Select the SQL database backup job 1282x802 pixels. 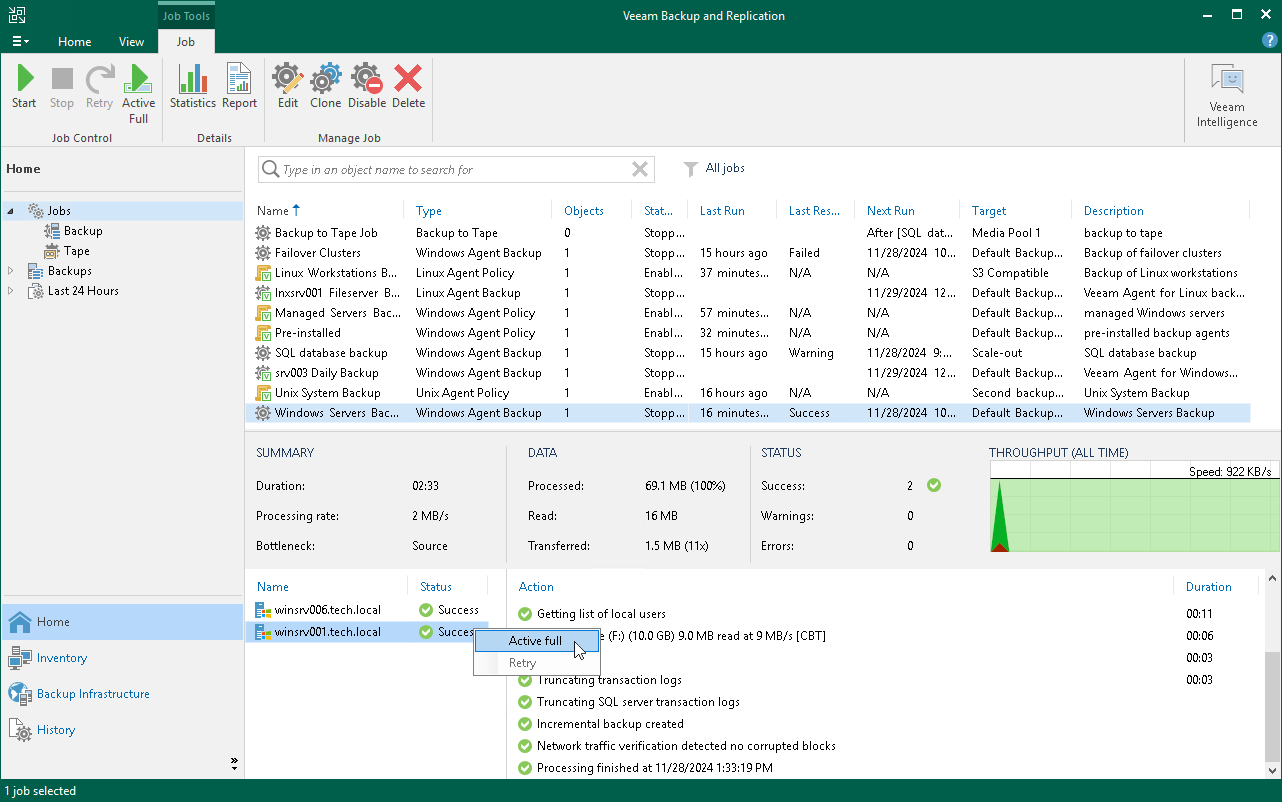coord(748,353)
